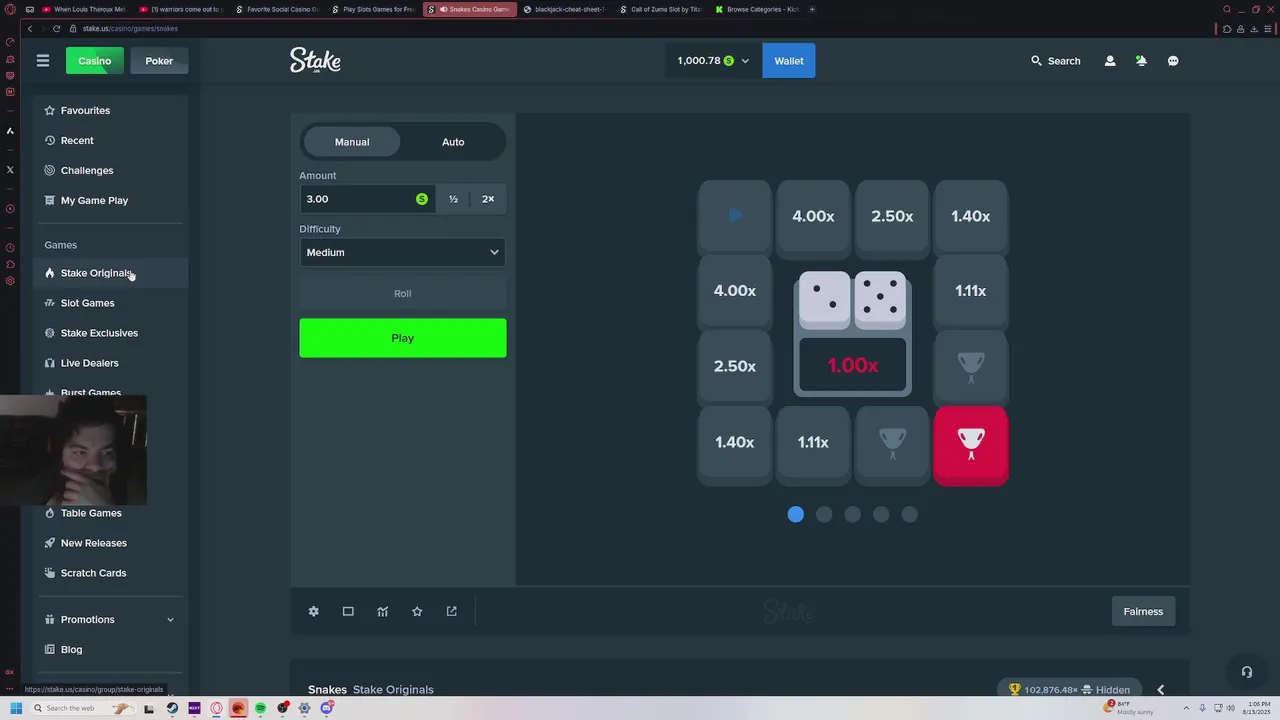Open the Difficulty dropdown set to Medium

[x=402, y=252]
